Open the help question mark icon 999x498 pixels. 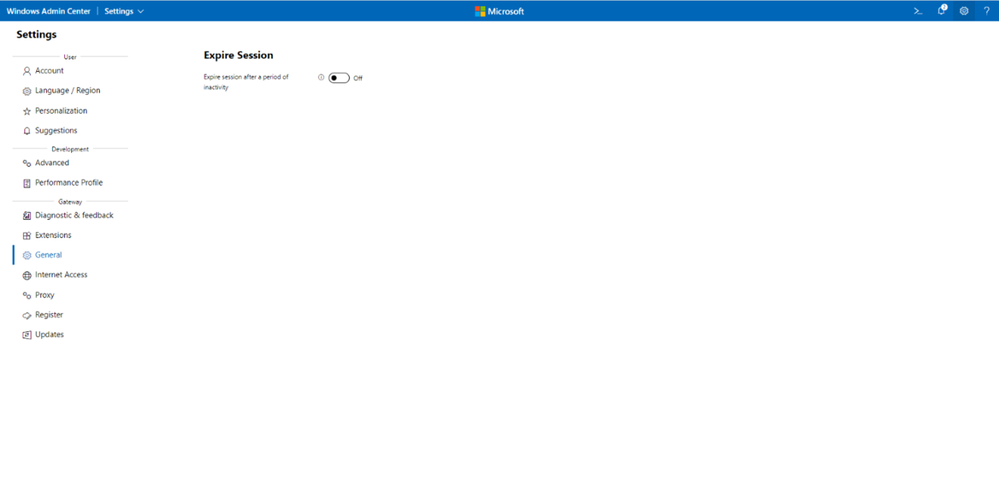[986, 11]
